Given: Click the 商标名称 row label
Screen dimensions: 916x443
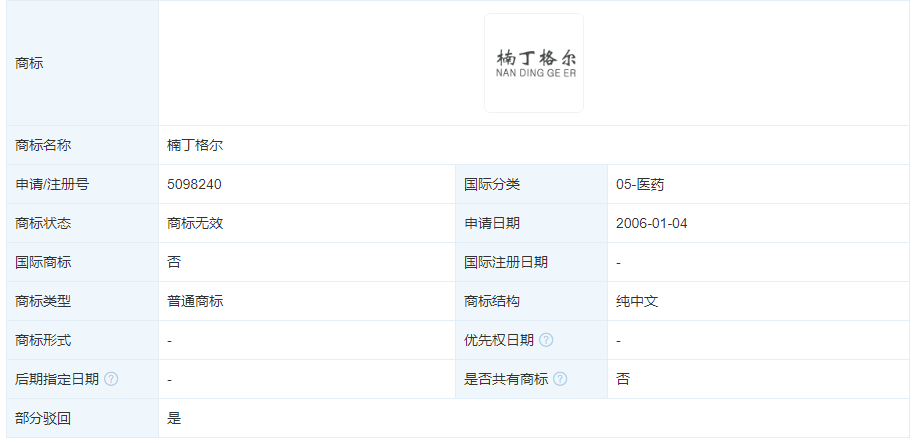Looking at the screenshot, I should 44,145.
